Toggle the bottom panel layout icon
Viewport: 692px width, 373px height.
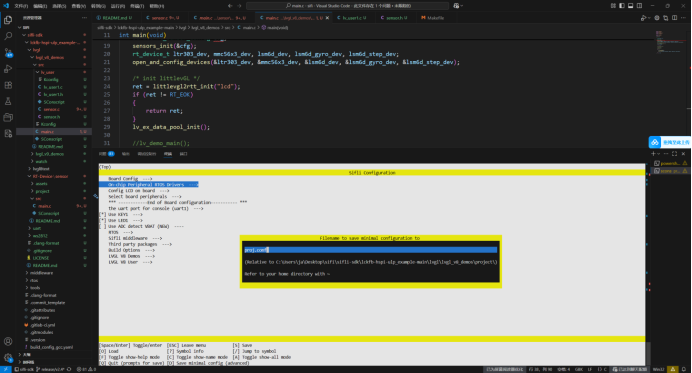click(x=631, y=6)
